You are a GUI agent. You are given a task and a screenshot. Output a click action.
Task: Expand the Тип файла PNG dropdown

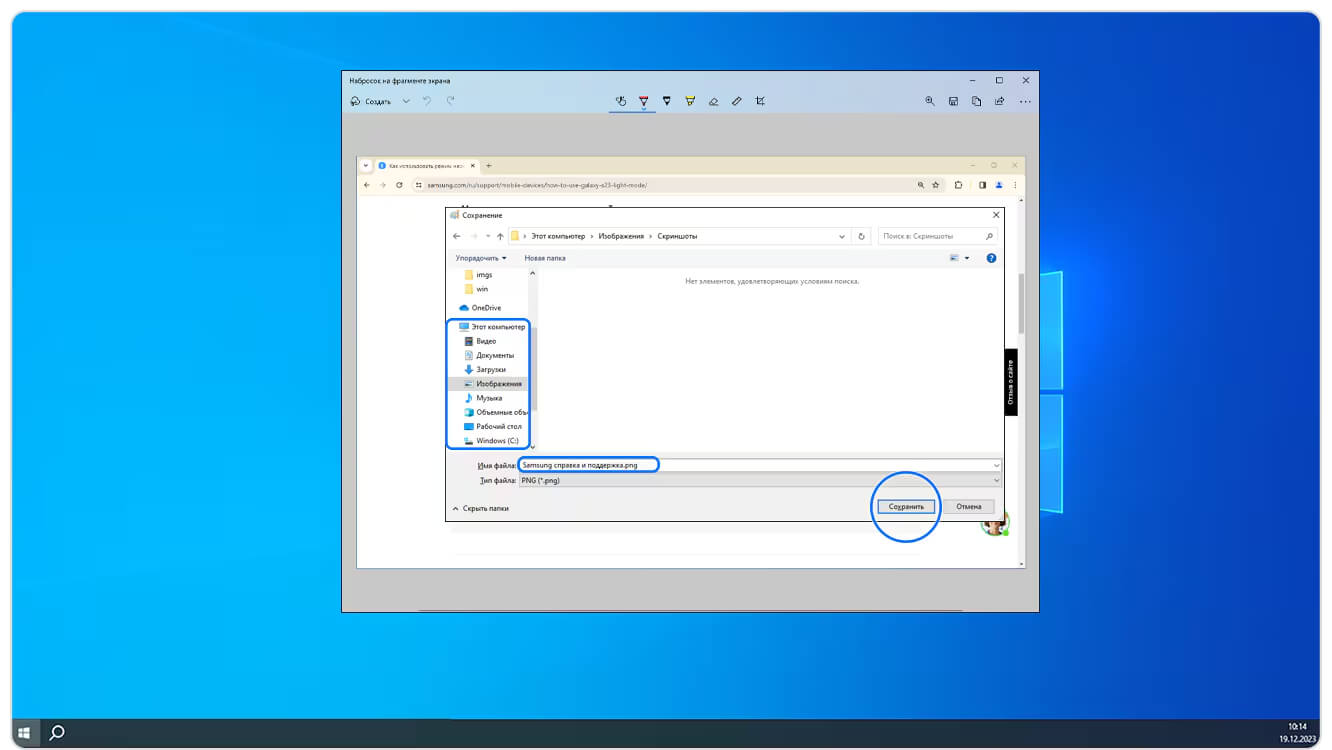(760, 481)
